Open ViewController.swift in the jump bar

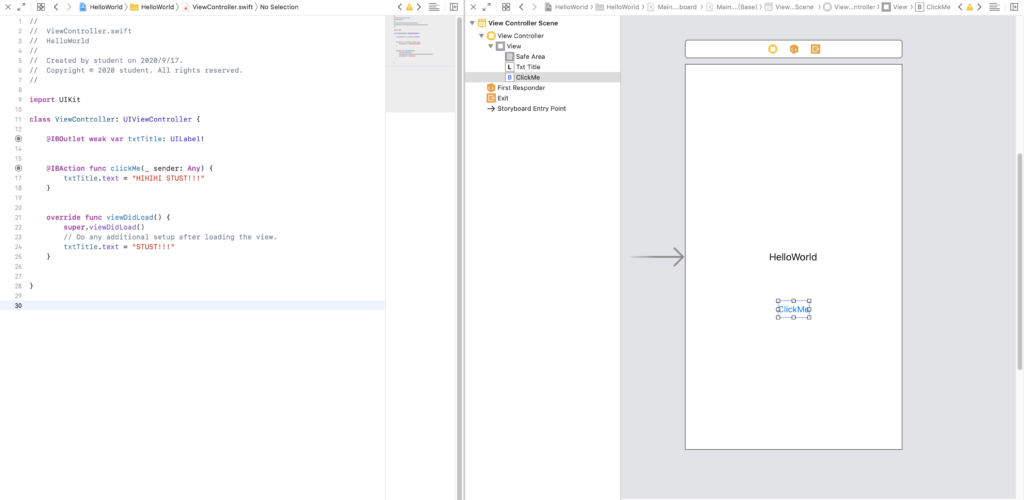click(x=220, y=7)
